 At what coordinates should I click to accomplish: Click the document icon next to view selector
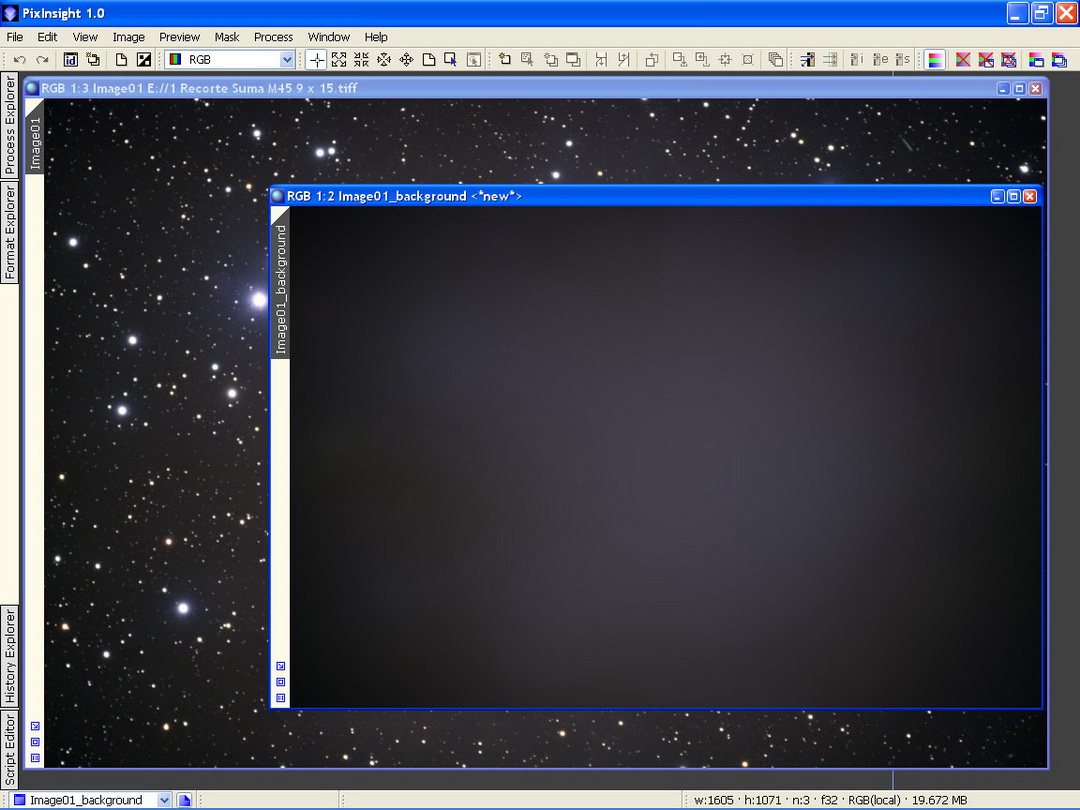tap(184, 800)
